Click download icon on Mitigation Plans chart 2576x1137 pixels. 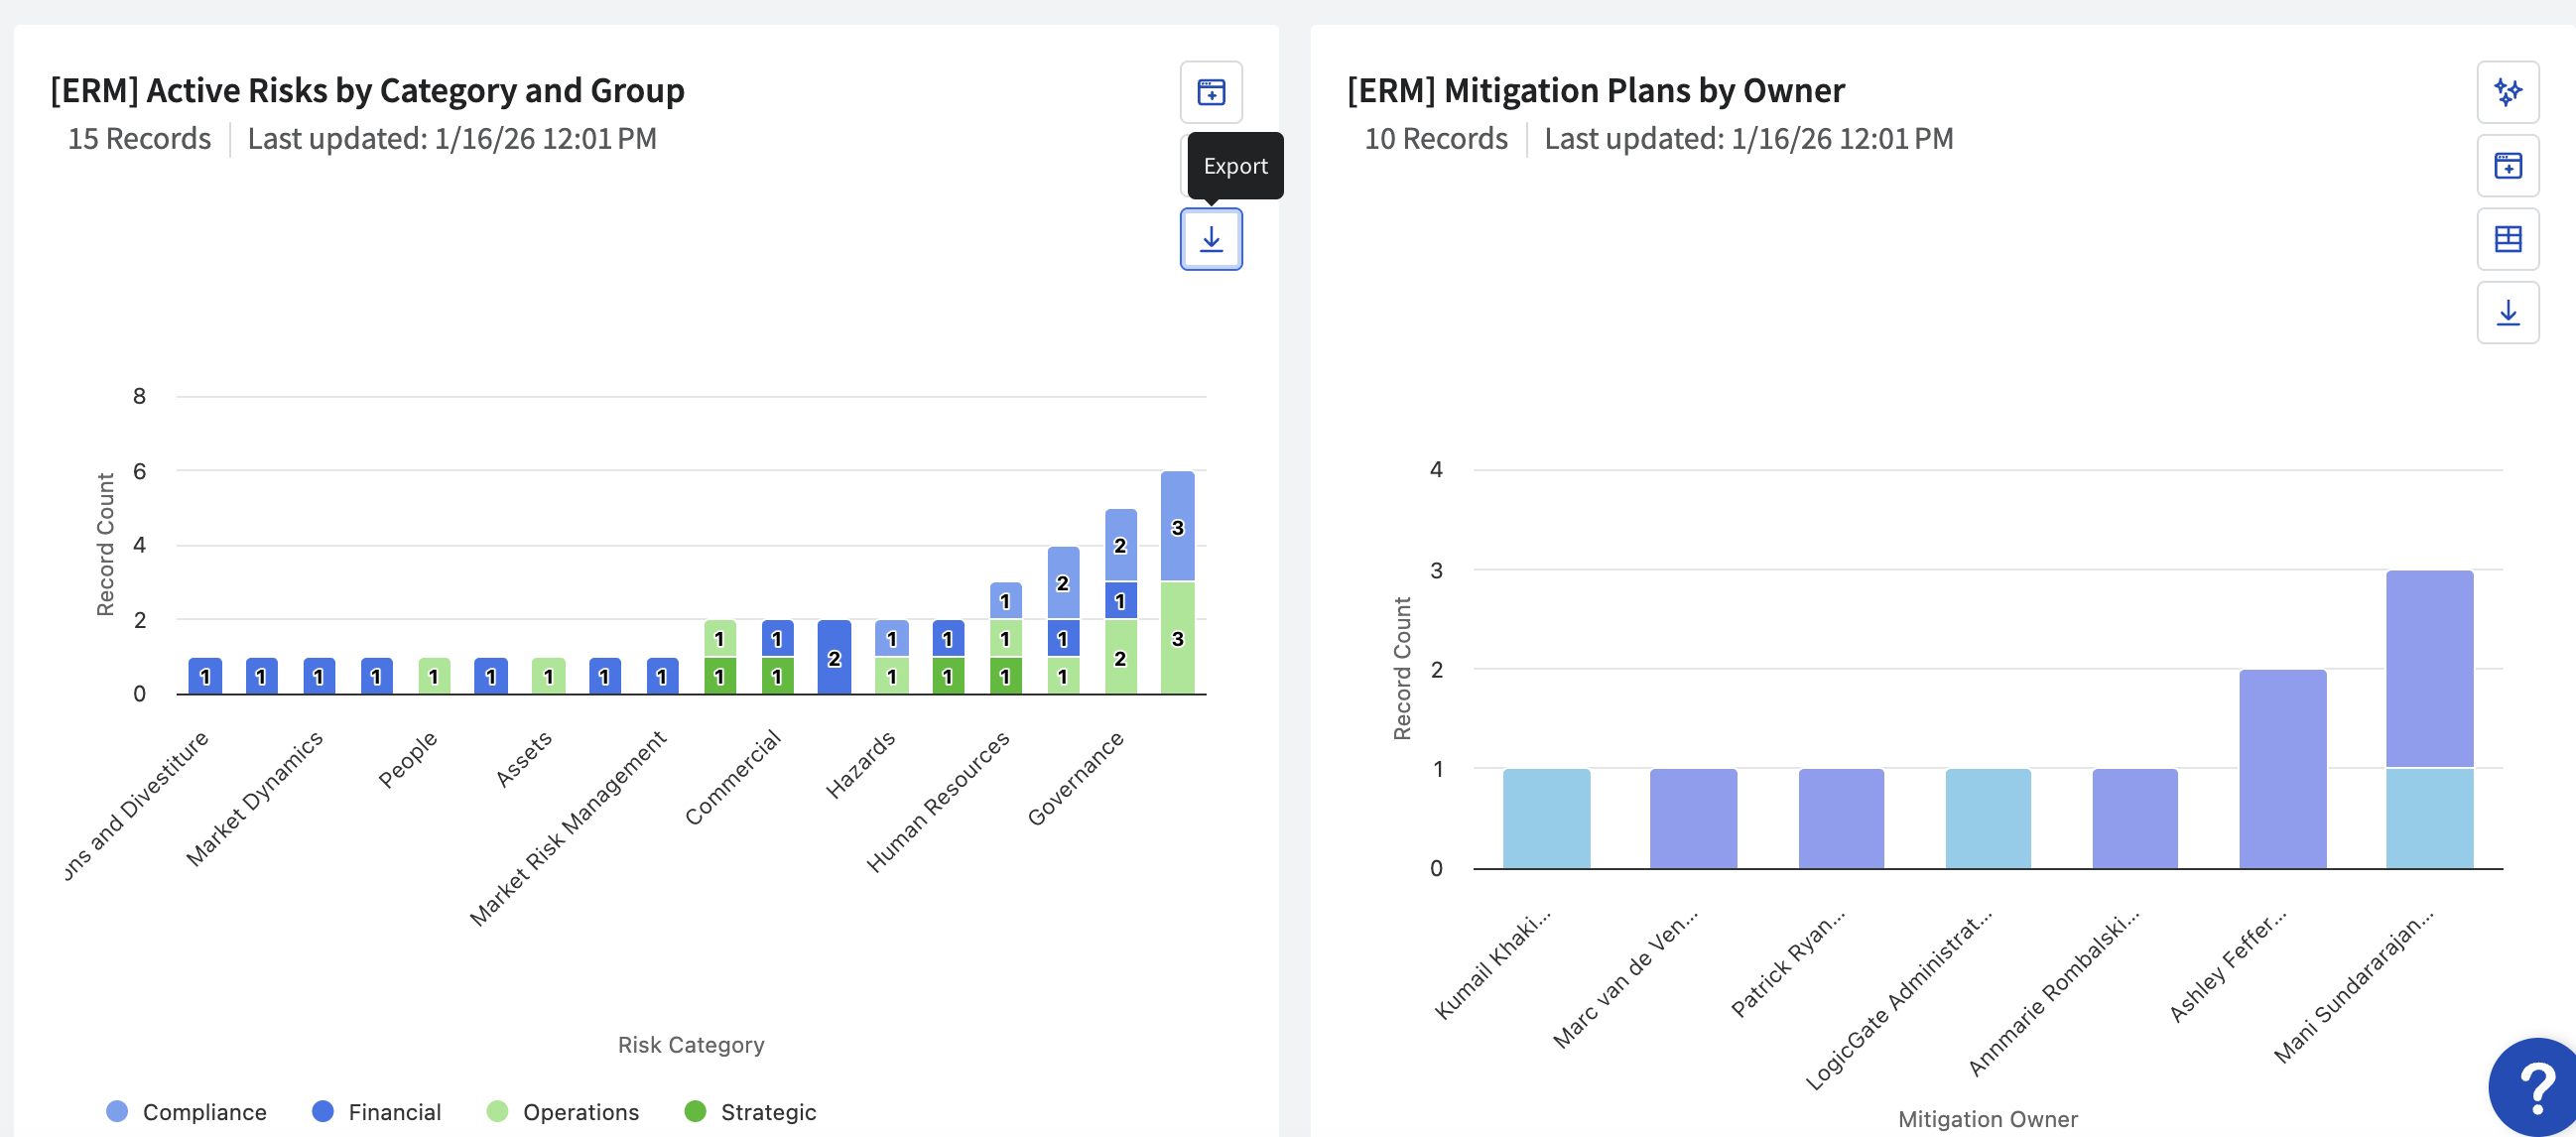(2506, 313)
